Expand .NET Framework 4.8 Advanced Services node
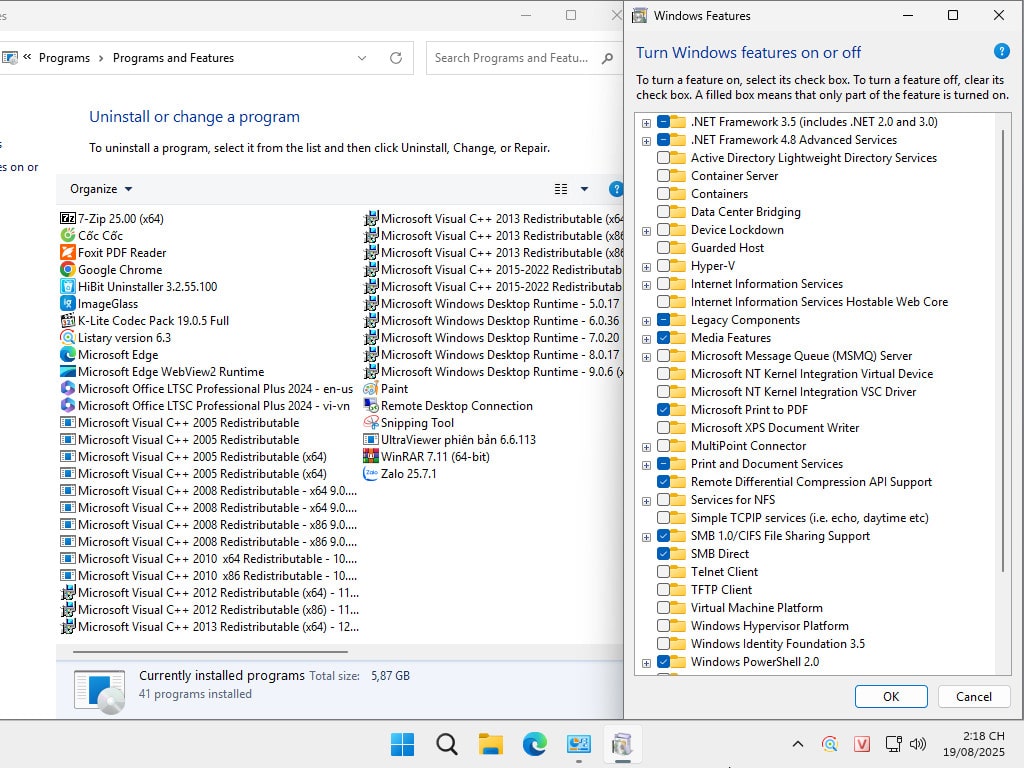Screen dimensions: 1024x768 [x=646, y=141]
